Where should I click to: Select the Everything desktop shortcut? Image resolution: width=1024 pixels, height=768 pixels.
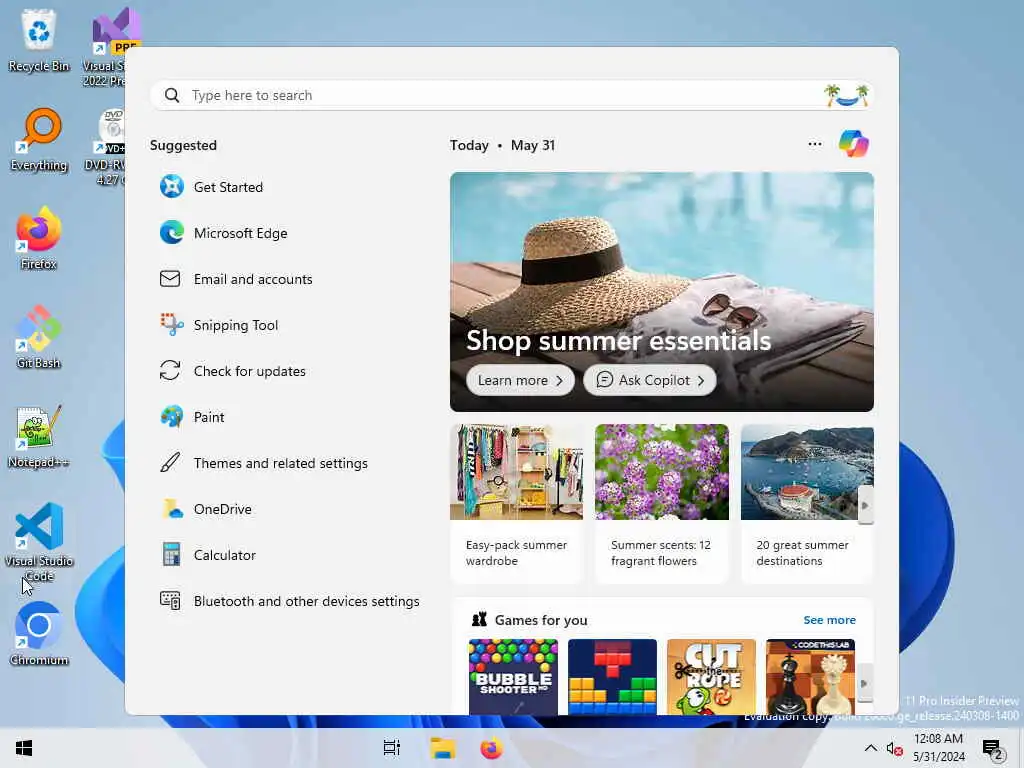pyautogui.click(x=39, y=140)
